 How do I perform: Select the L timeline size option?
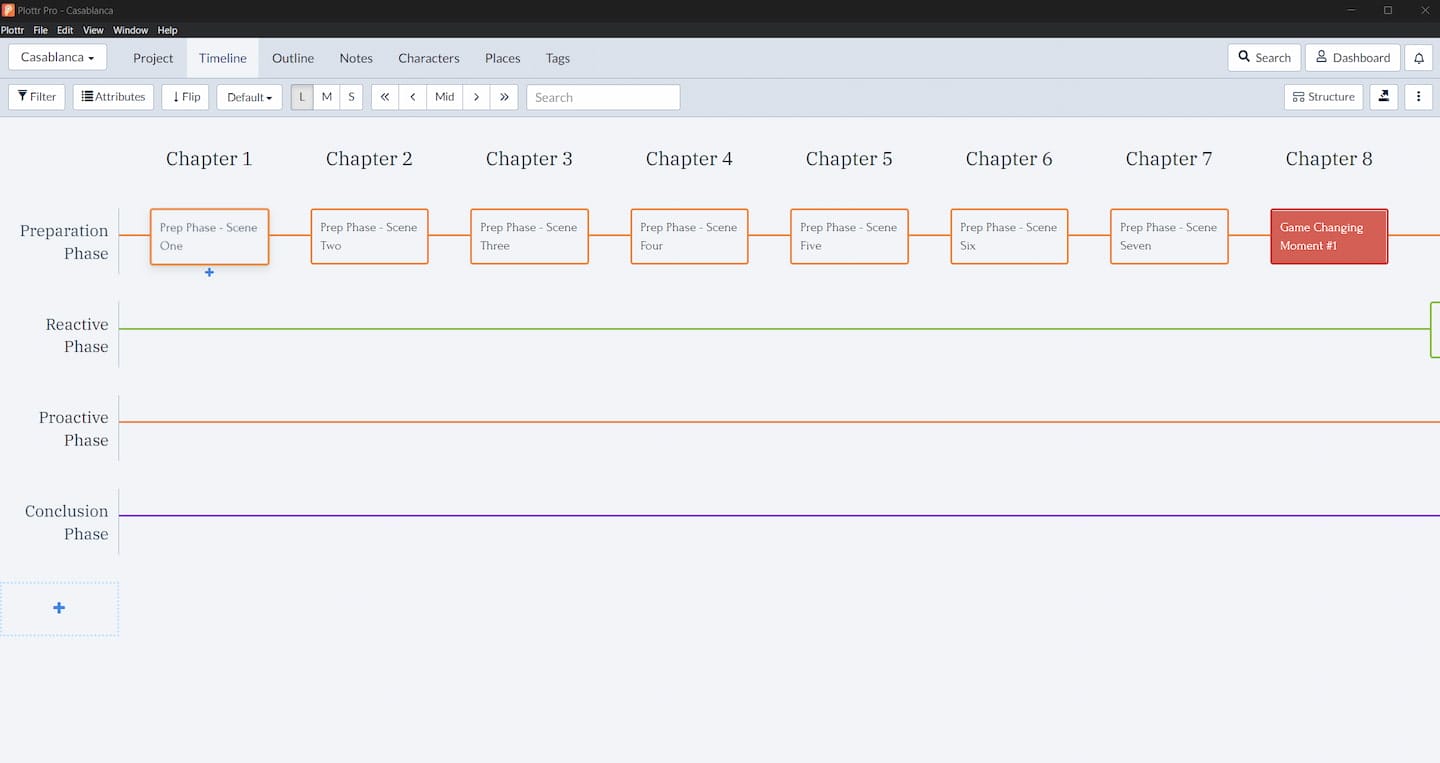pyautogui.click(x=301, y=96)
